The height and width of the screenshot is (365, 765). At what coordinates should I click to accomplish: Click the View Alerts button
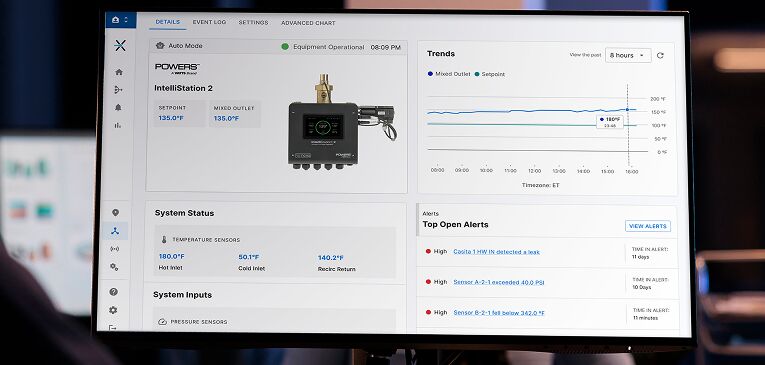[x=648, y=226]
